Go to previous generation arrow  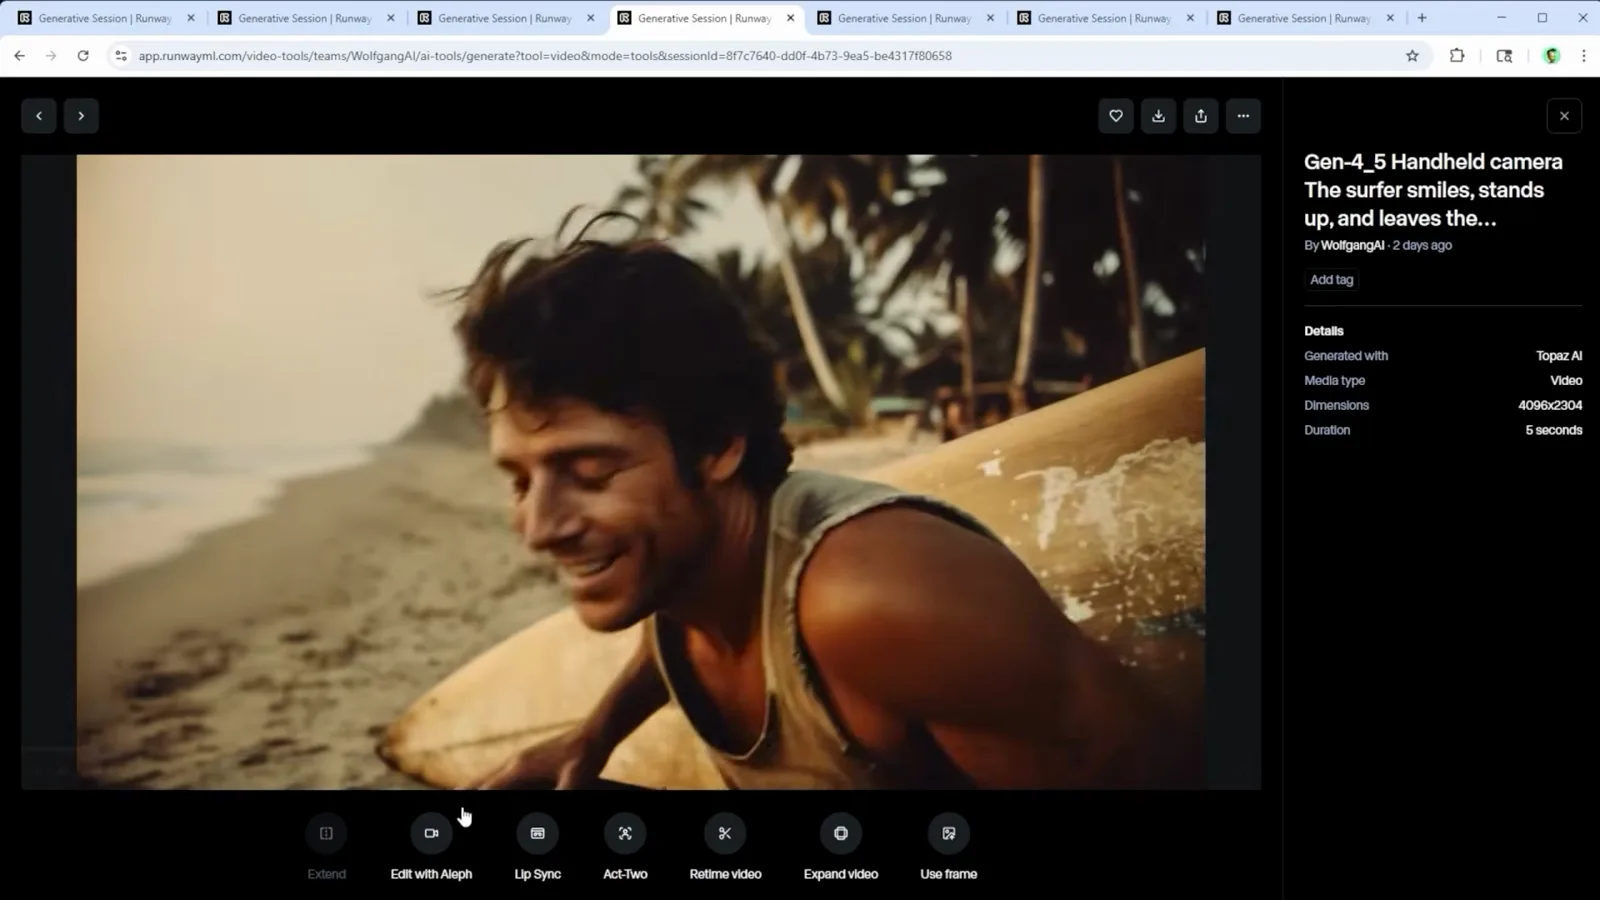point(39,116)
